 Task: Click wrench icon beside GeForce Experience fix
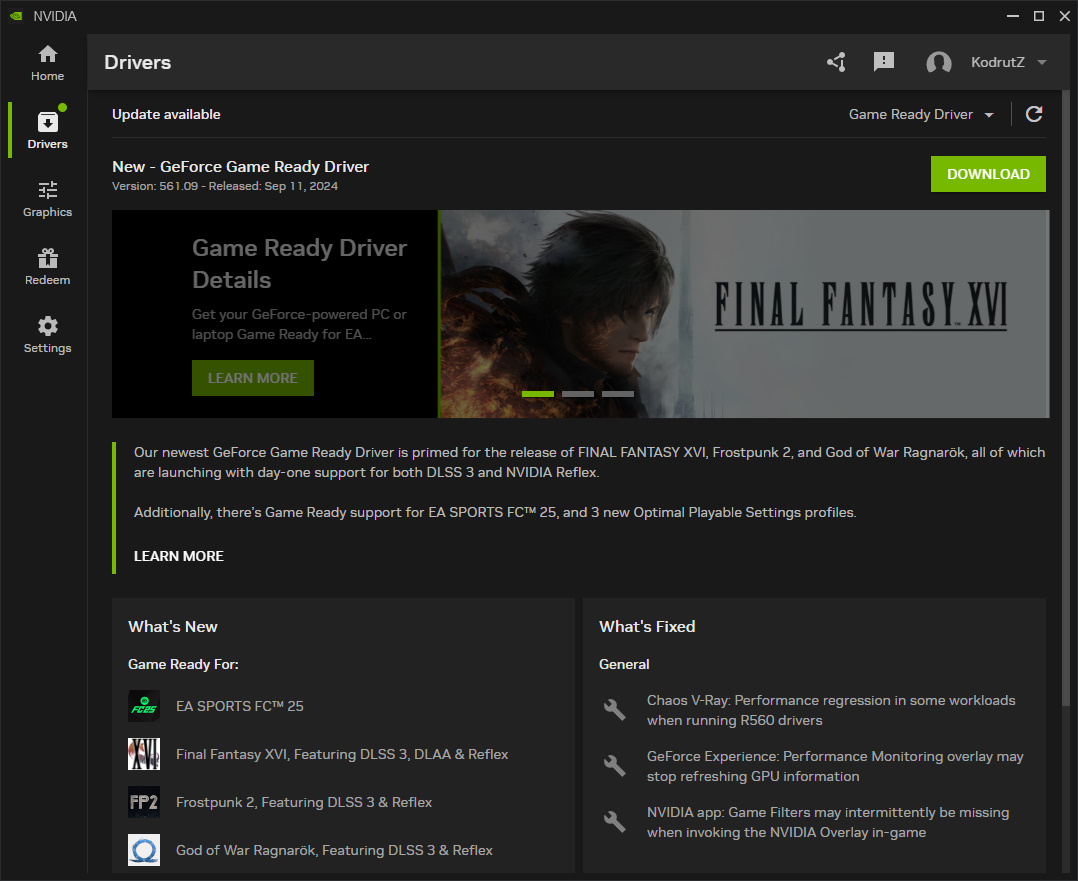point(615,765)
